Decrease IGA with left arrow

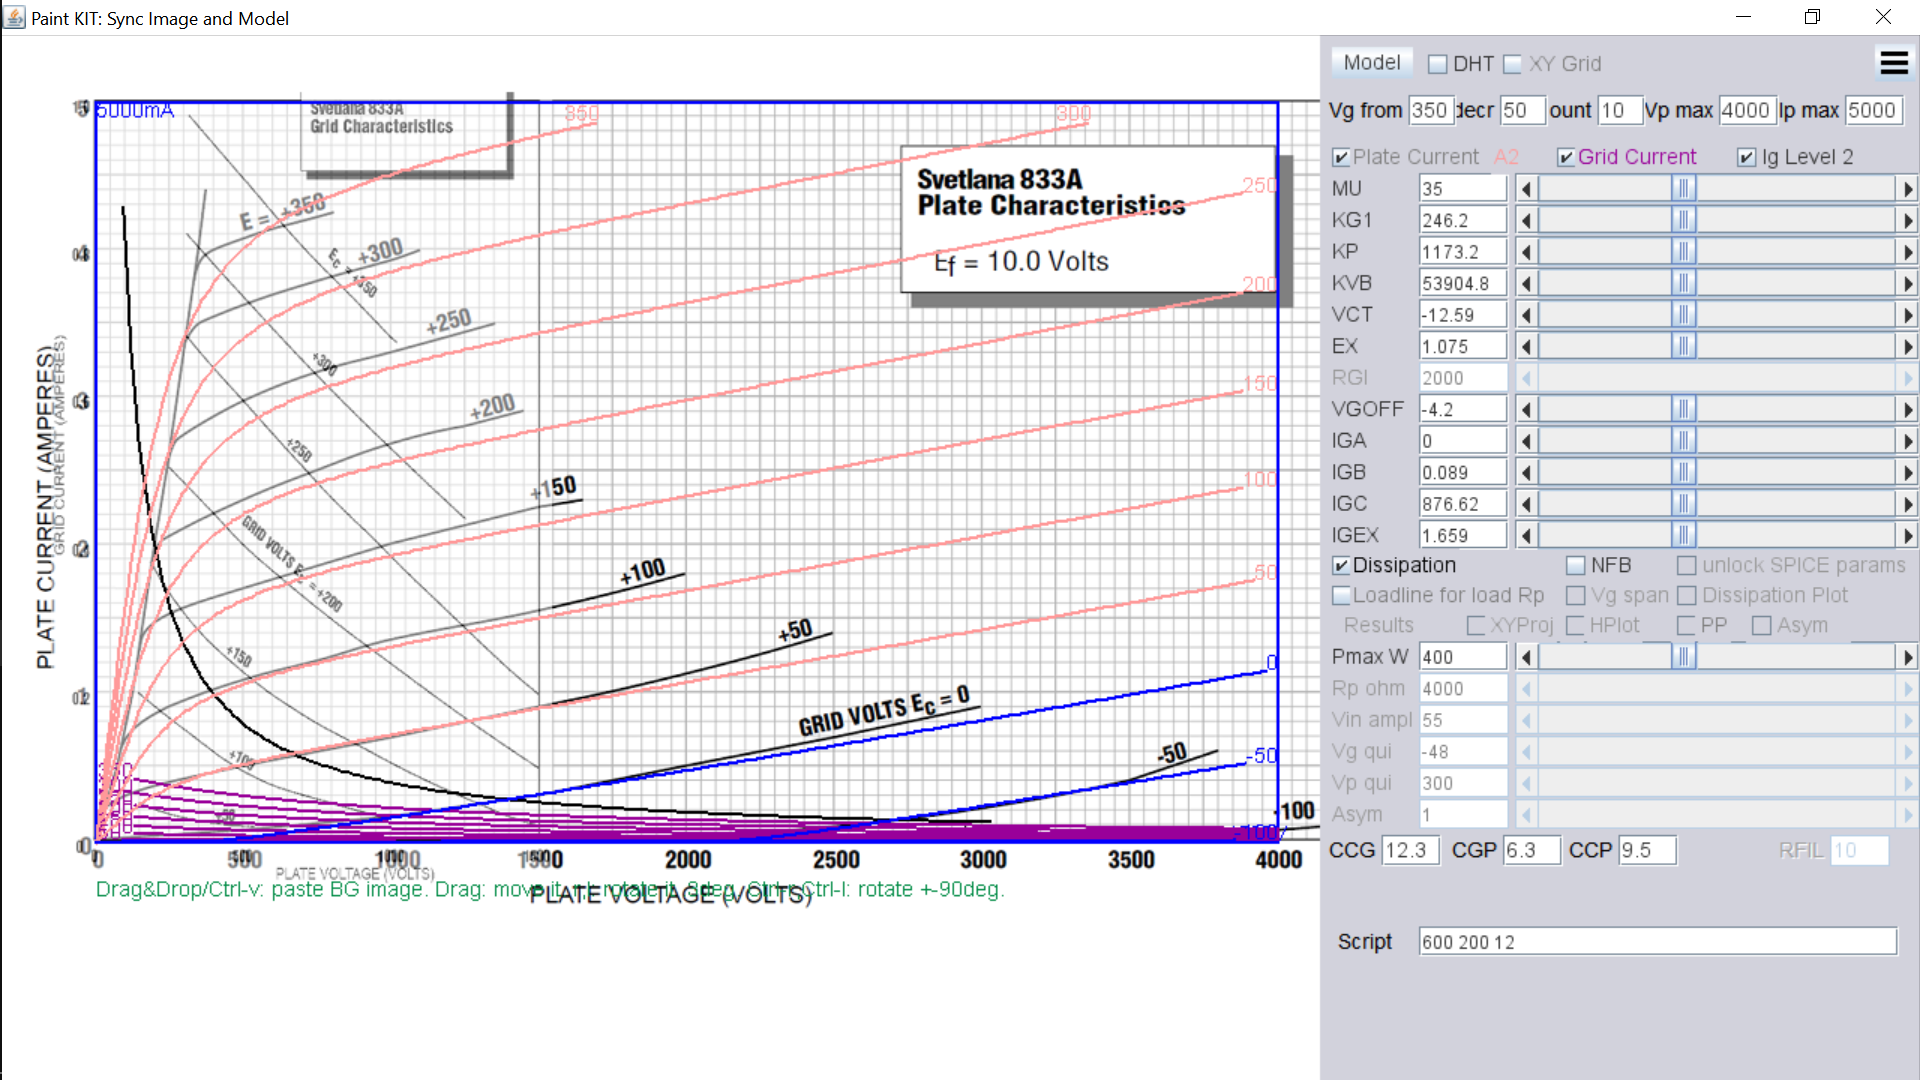(x=1526, y=441)
